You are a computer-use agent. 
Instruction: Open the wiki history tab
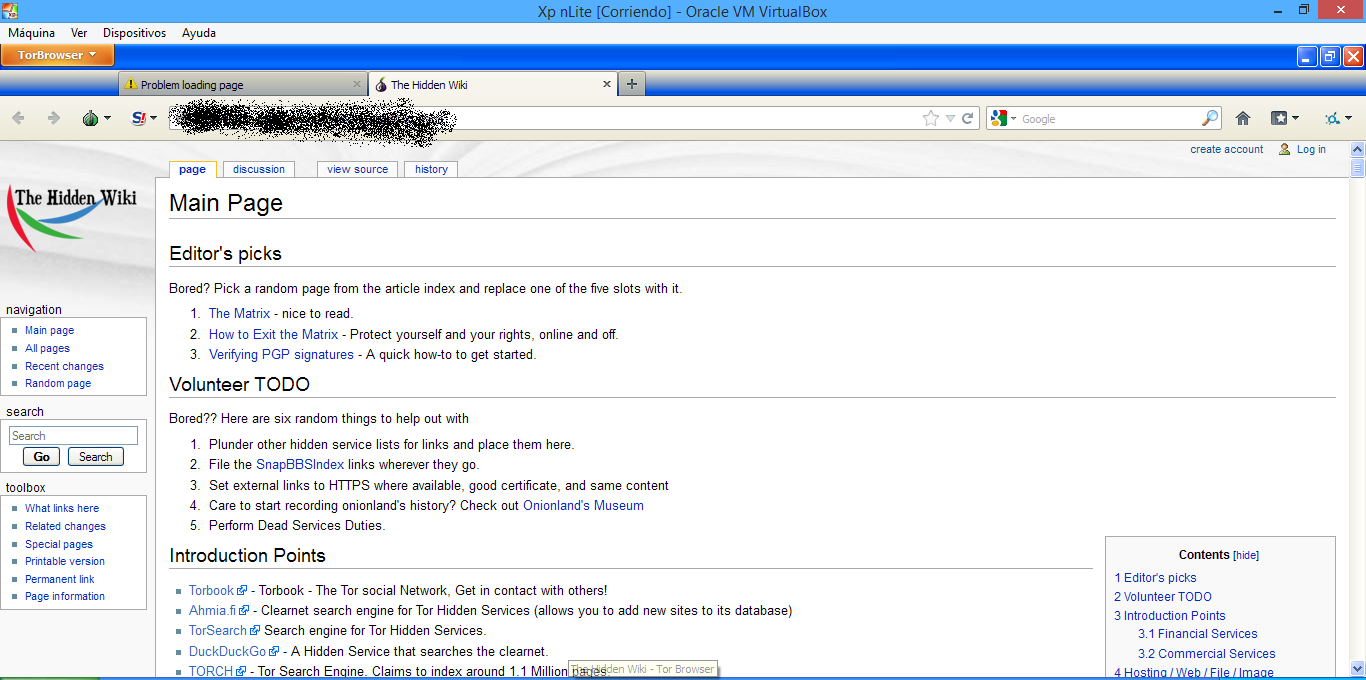pos(431,169)
